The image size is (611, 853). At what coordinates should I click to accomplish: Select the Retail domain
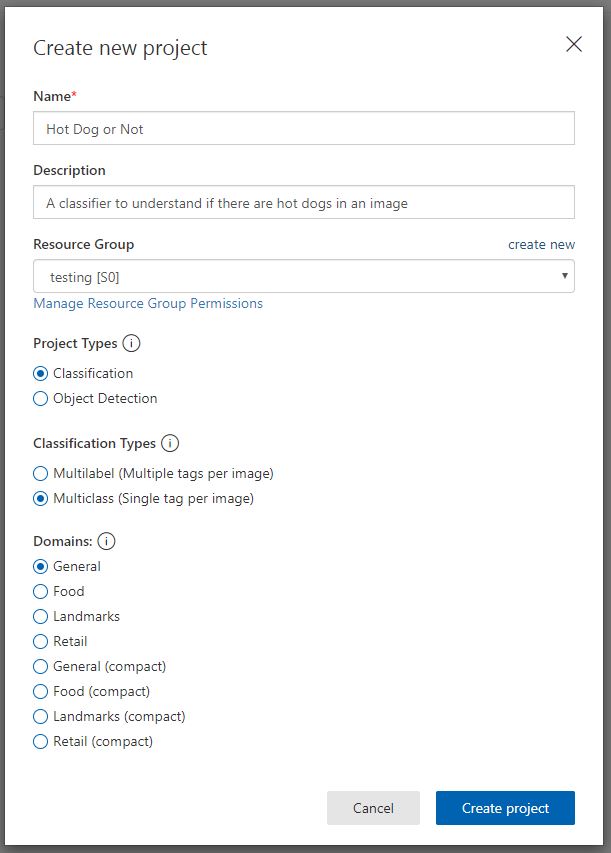pyautogui.click(x=41, y=641)
